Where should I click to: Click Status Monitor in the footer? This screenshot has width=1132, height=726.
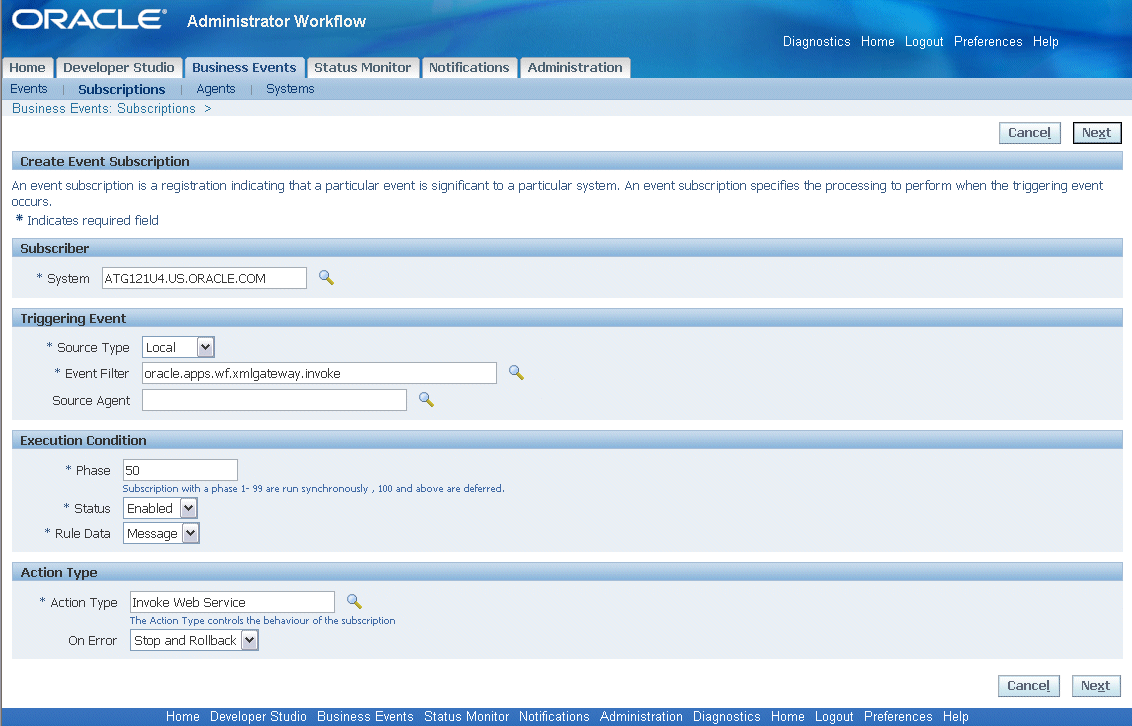[x=466, y=717]
